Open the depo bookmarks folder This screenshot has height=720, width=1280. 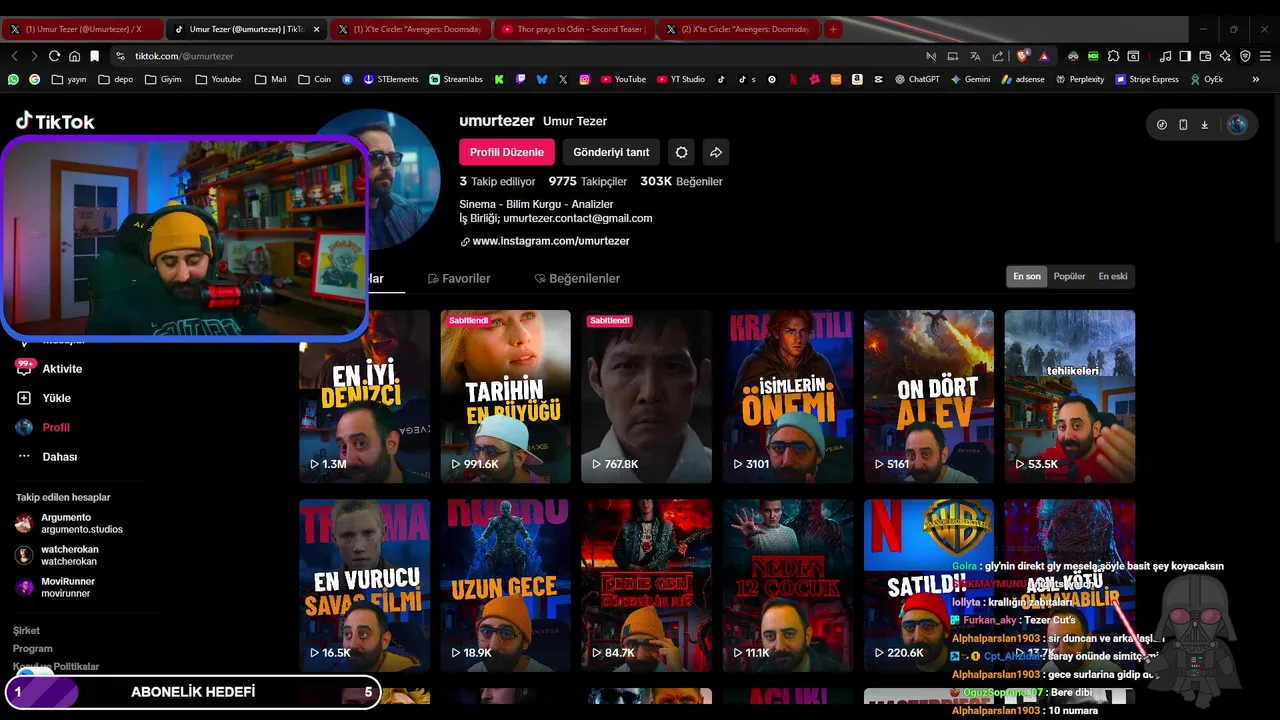[116, 79]
